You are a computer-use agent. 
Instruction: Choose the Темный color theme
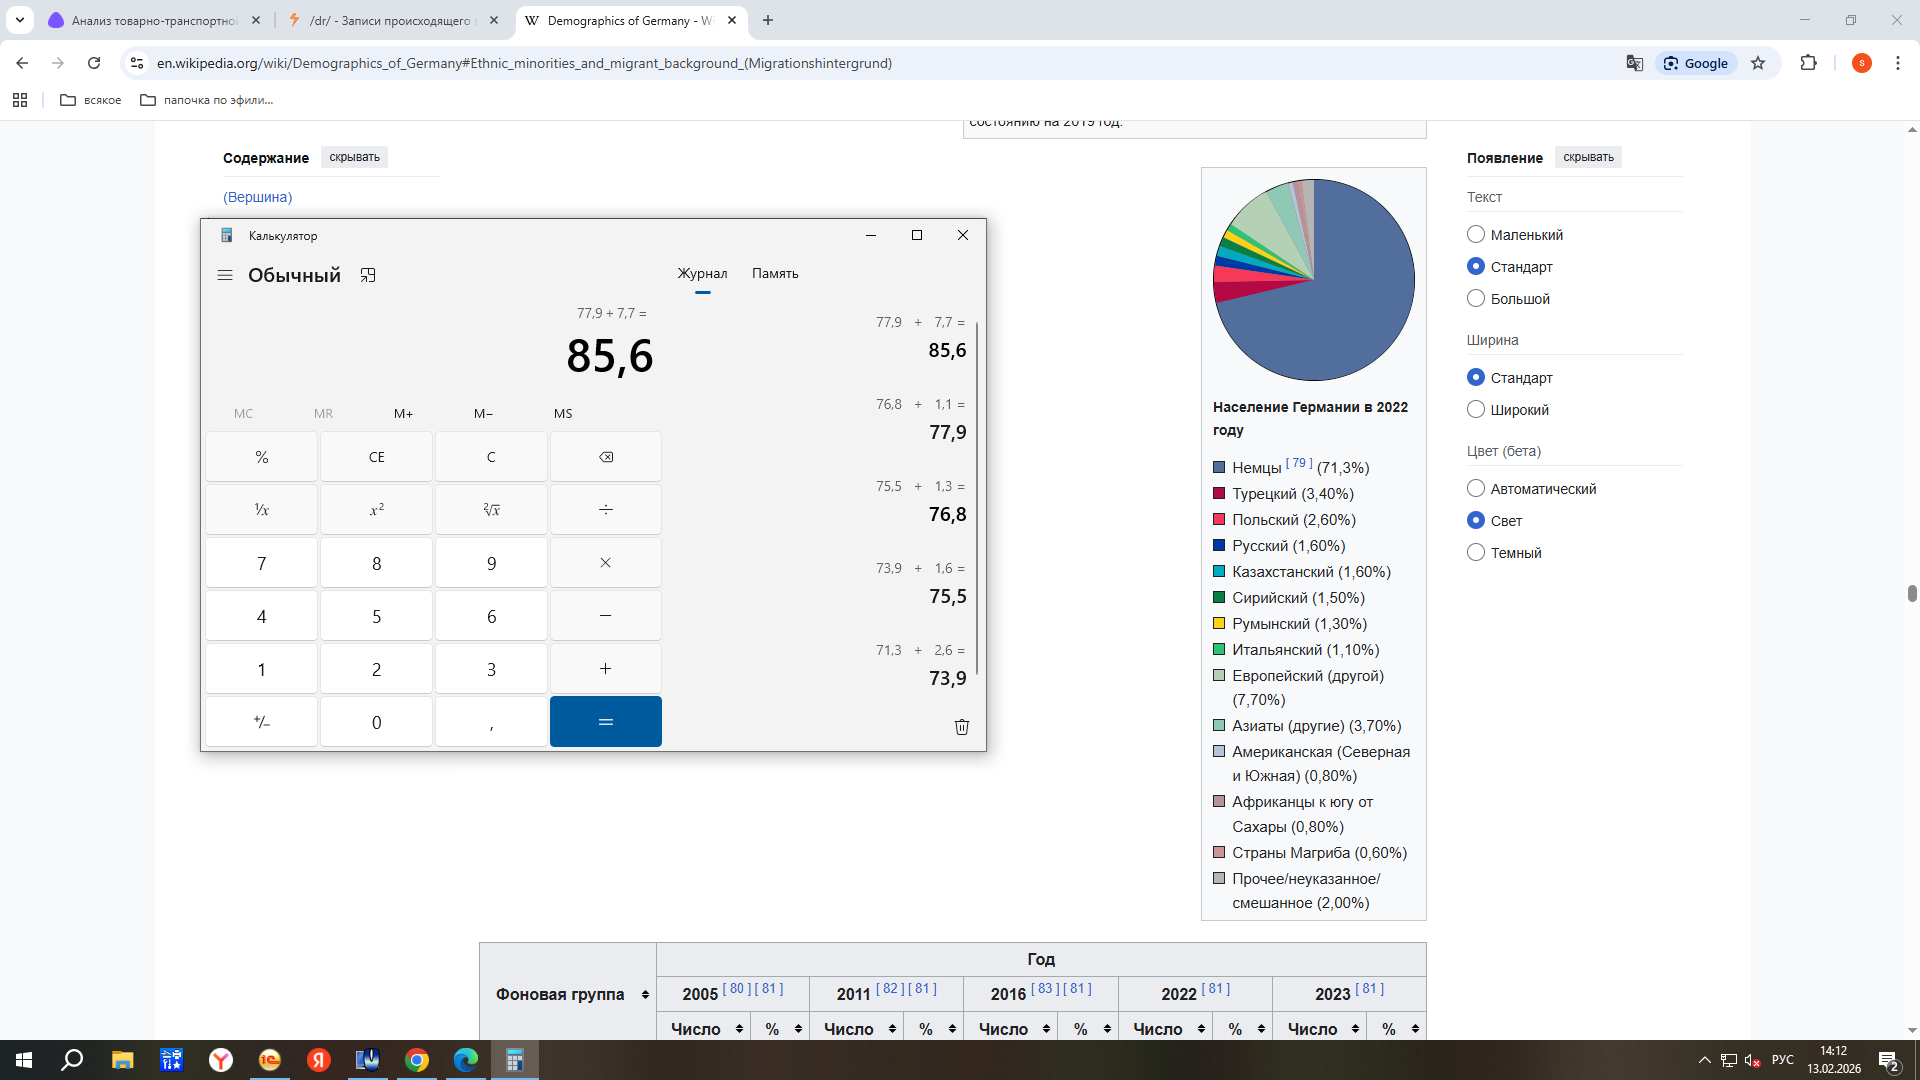pyautogui.click(x=1476, y=552)
